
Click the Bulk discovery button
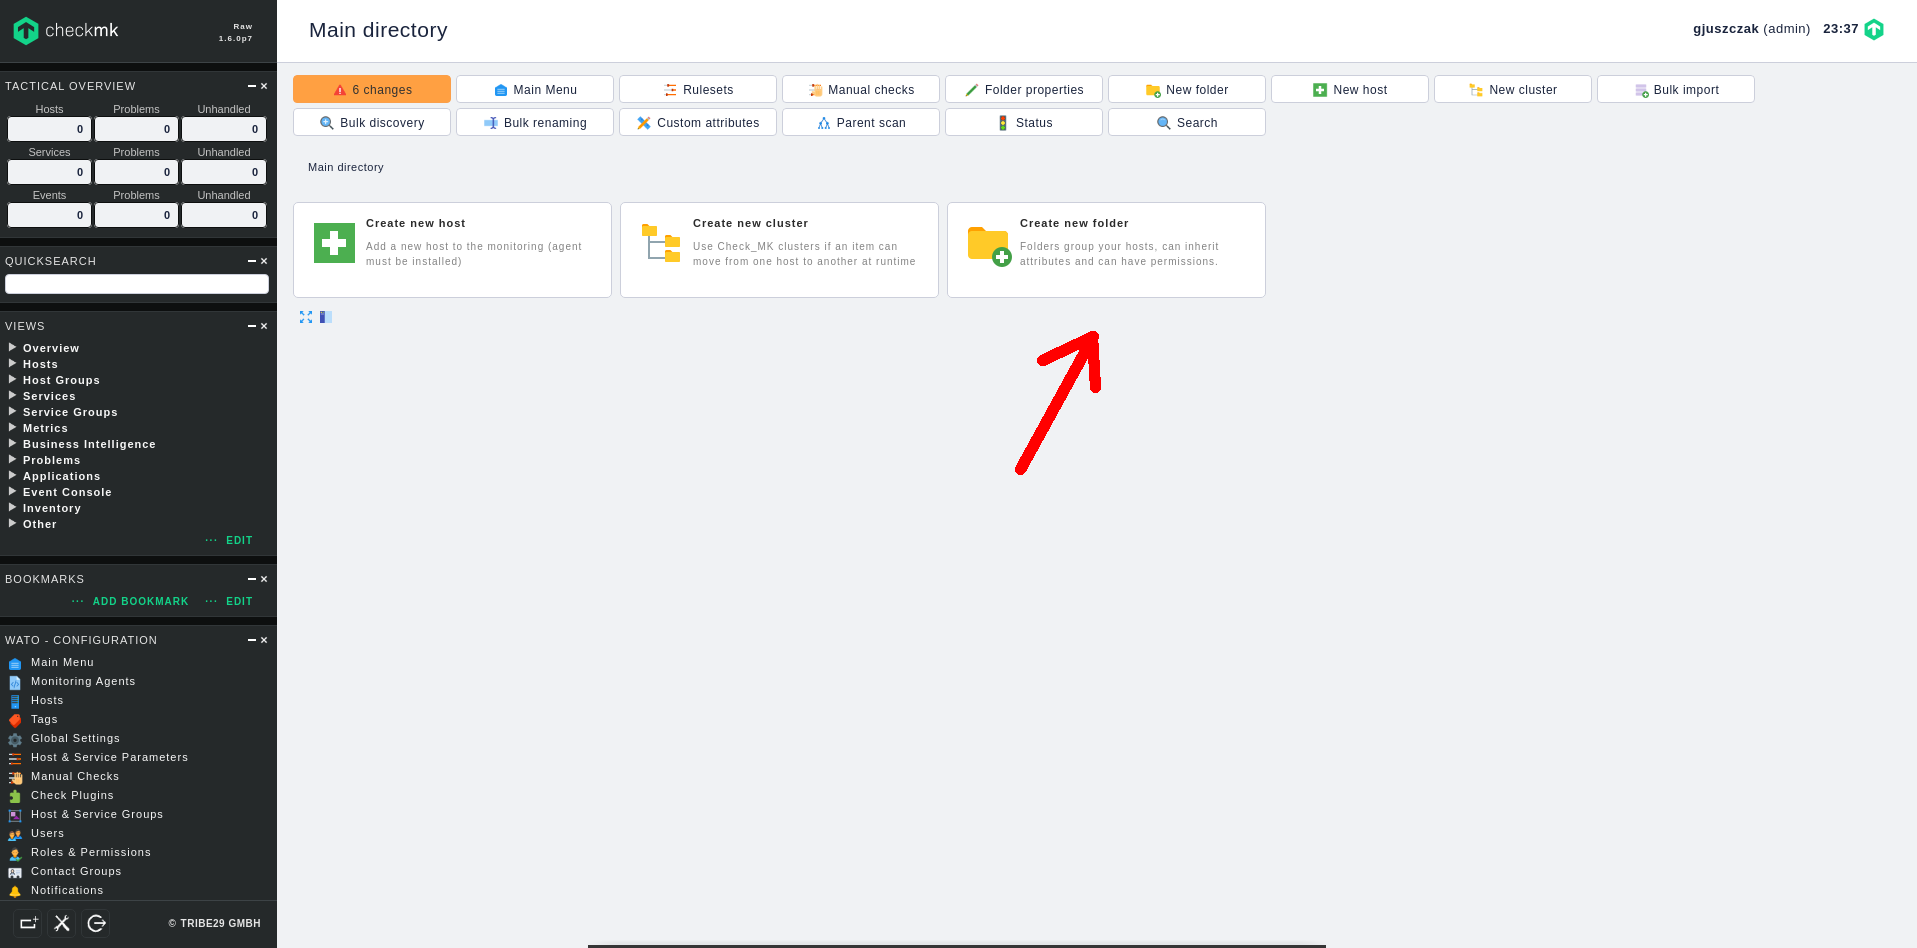pyautogui.click(x=372, y=122)
